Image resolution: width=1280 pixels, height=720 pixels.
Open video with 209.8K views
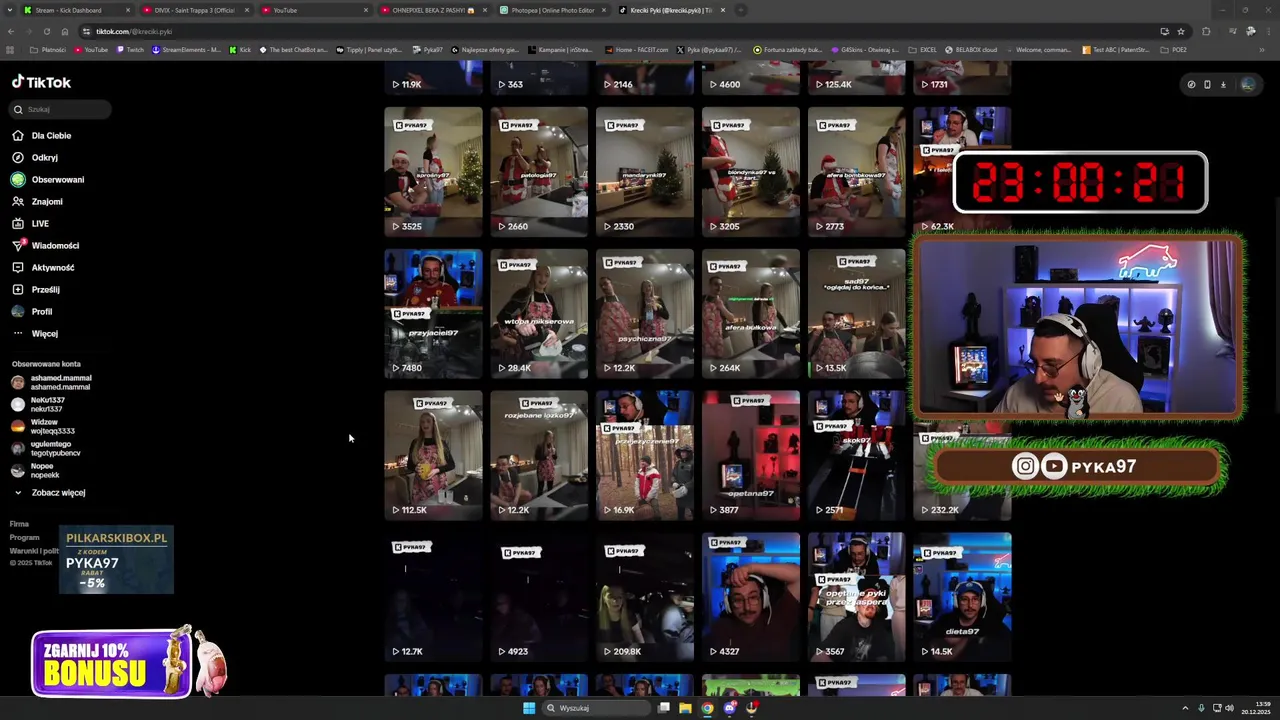click(x=645, y=597)
